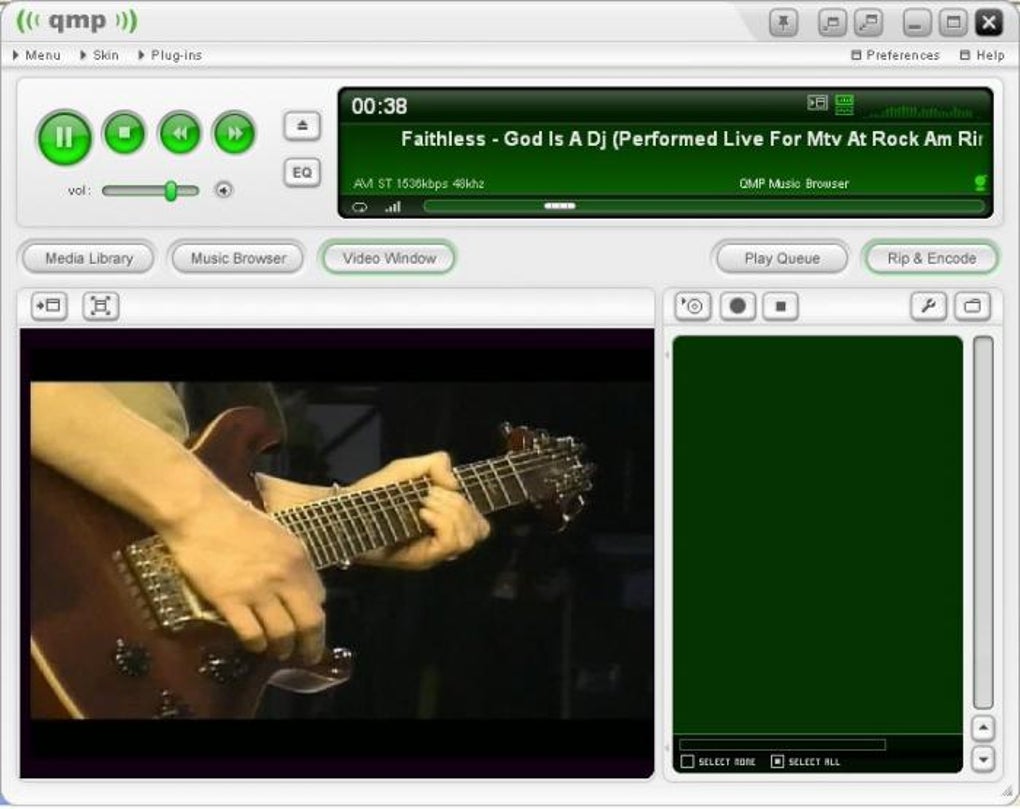This screenshot has width=1020, height=809.
Task: Click the pin always-on-top icon
Action: pos(783,23)
